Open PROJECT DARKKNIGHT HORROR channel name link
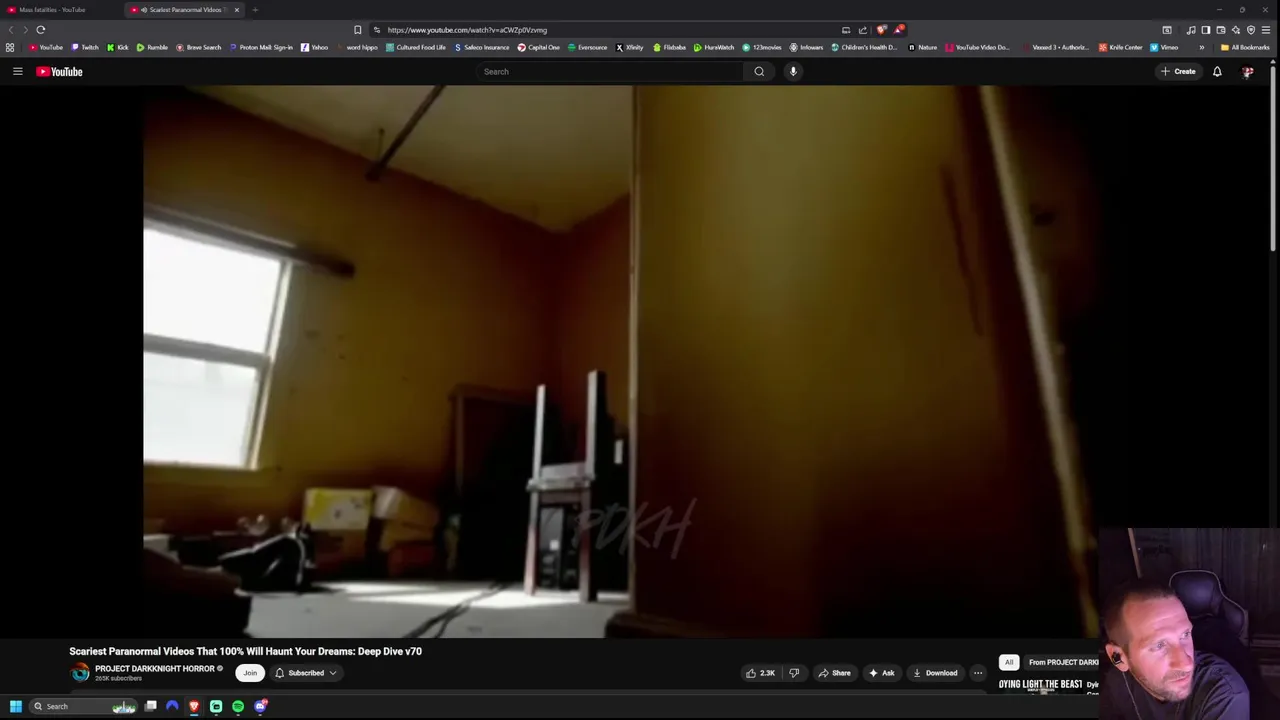This screenshot has height=720, width=1280. tap(155, 668)
